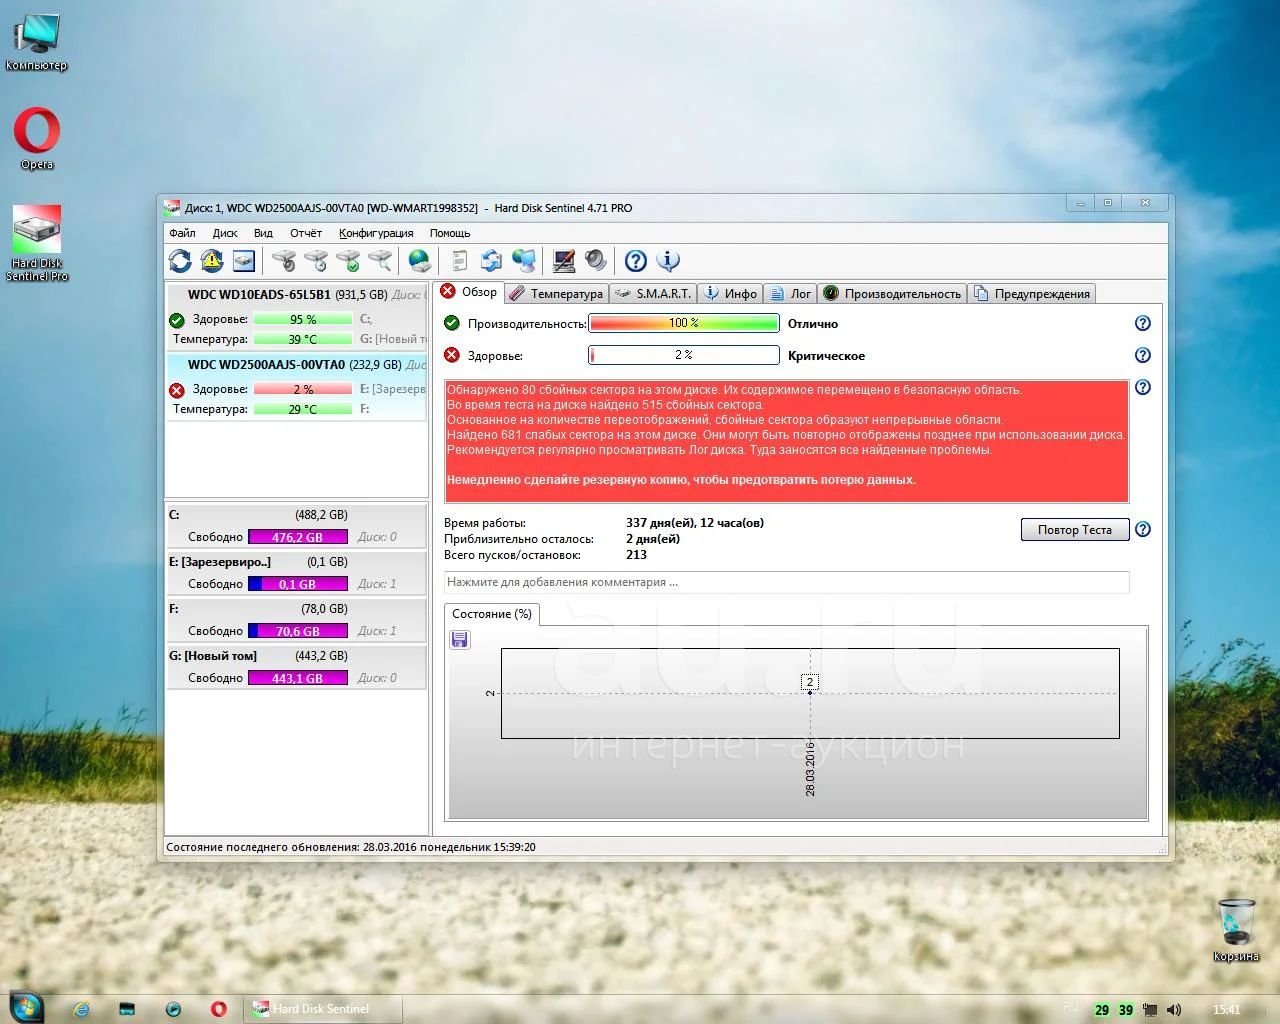This screenshot has height=1024, width=1280.
Task: Click the 15:41 taskbar clock
Action: click(x=1226, y=1010)
